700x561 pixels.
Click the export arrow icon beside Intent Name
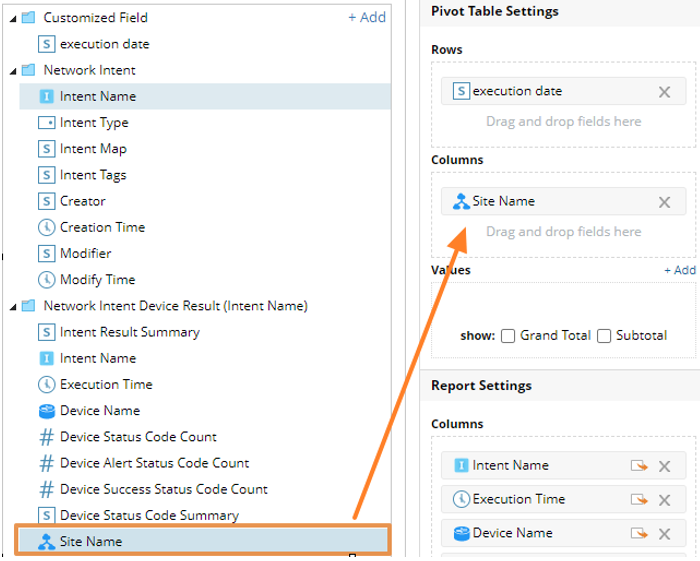tap(639, 466)
